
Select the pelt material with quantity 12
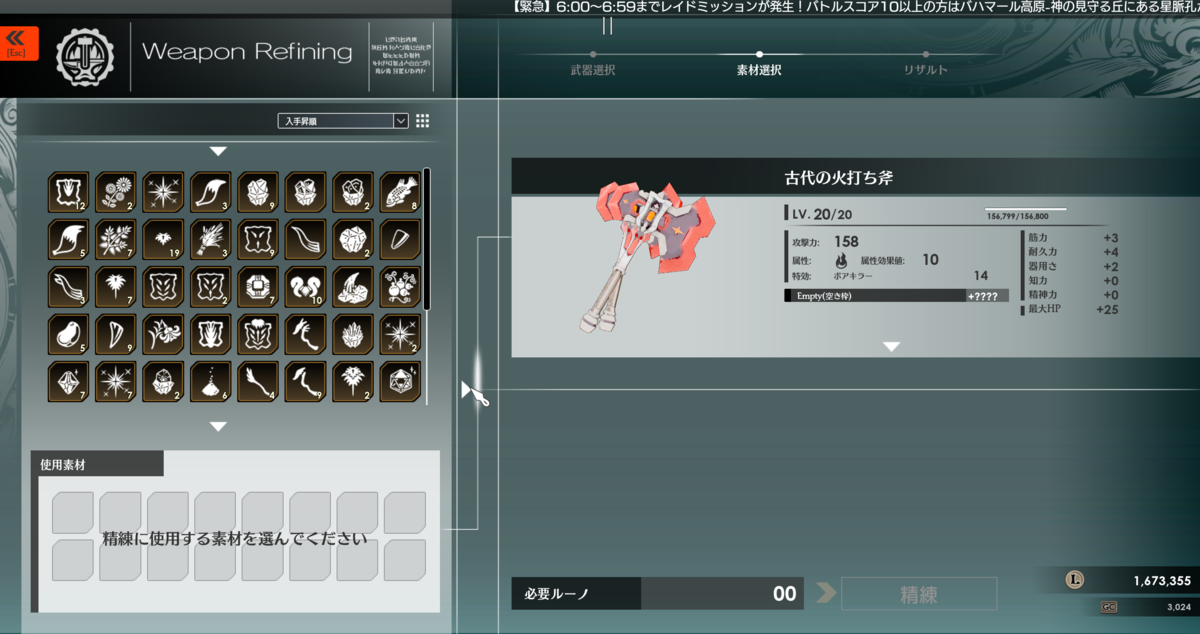click(68, 192)
